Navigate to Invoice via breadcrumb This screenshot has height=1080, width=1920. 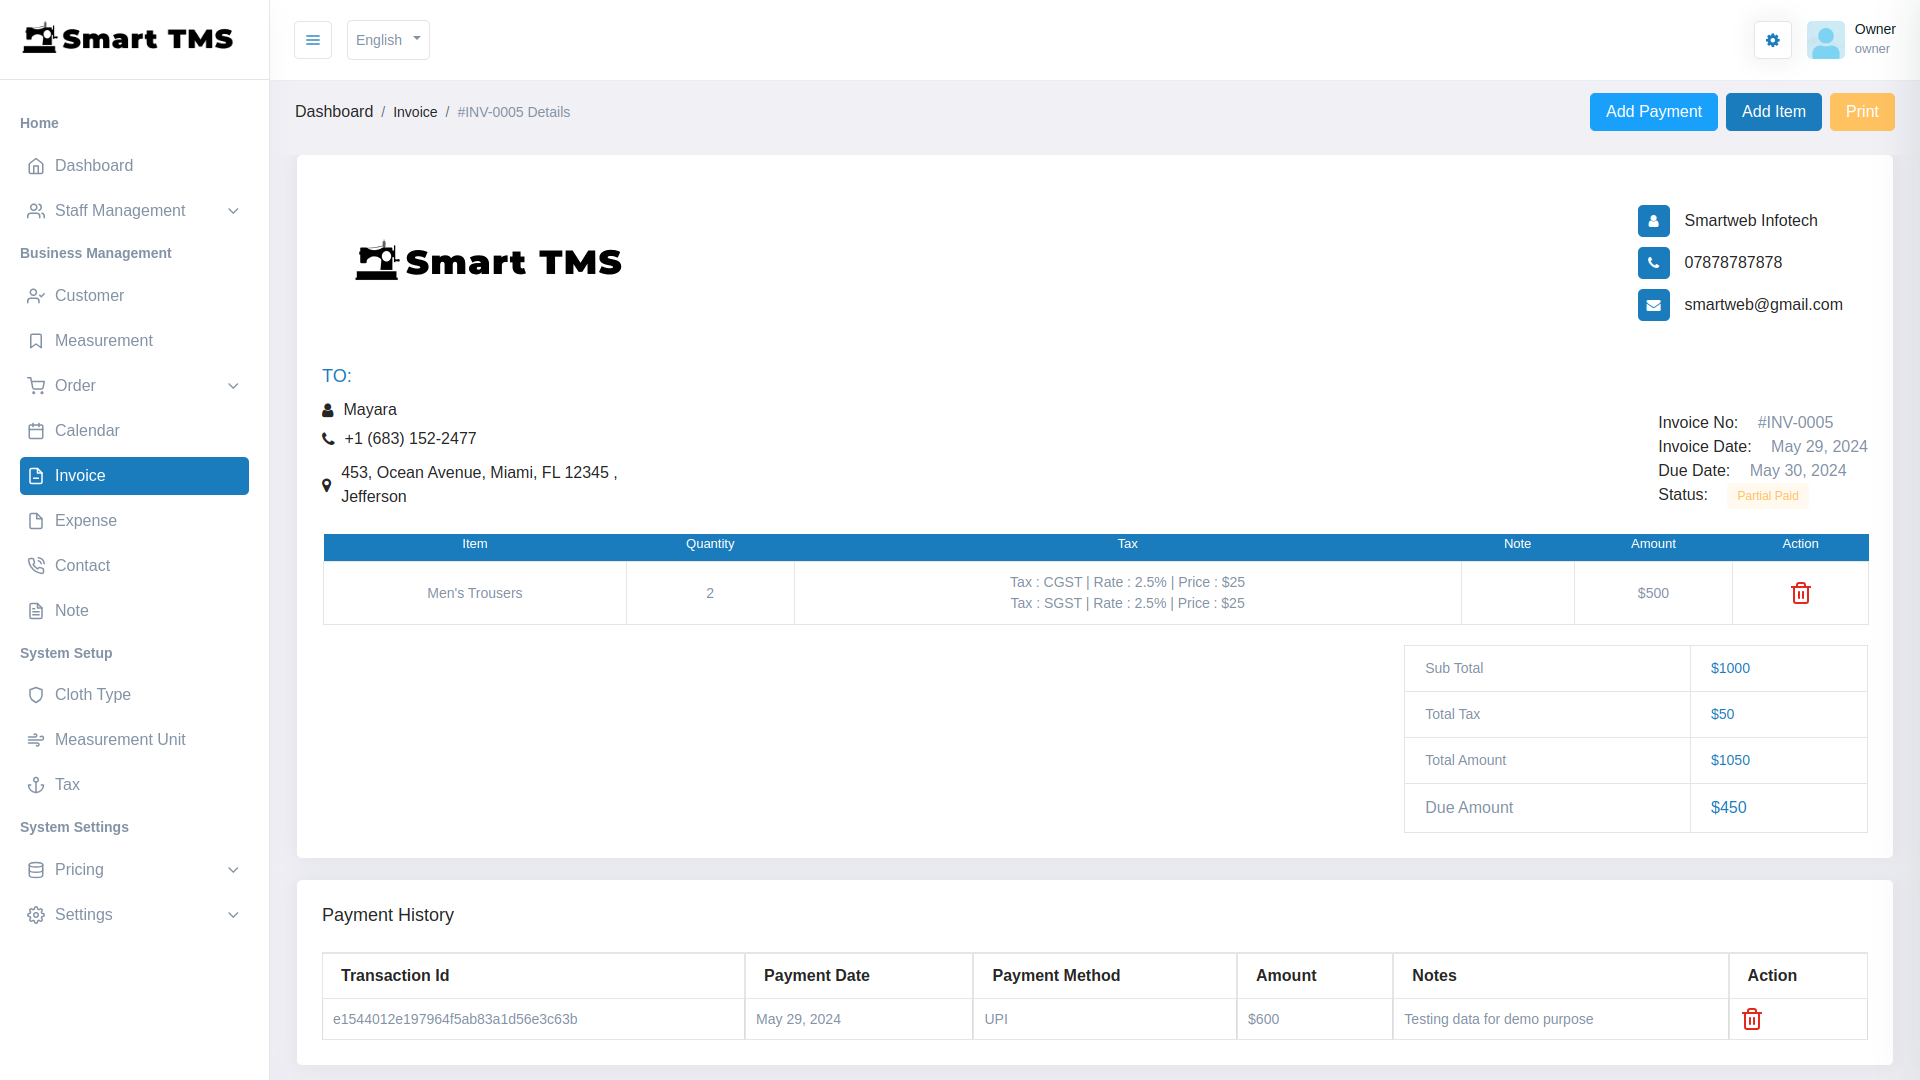tap(415, 111)
